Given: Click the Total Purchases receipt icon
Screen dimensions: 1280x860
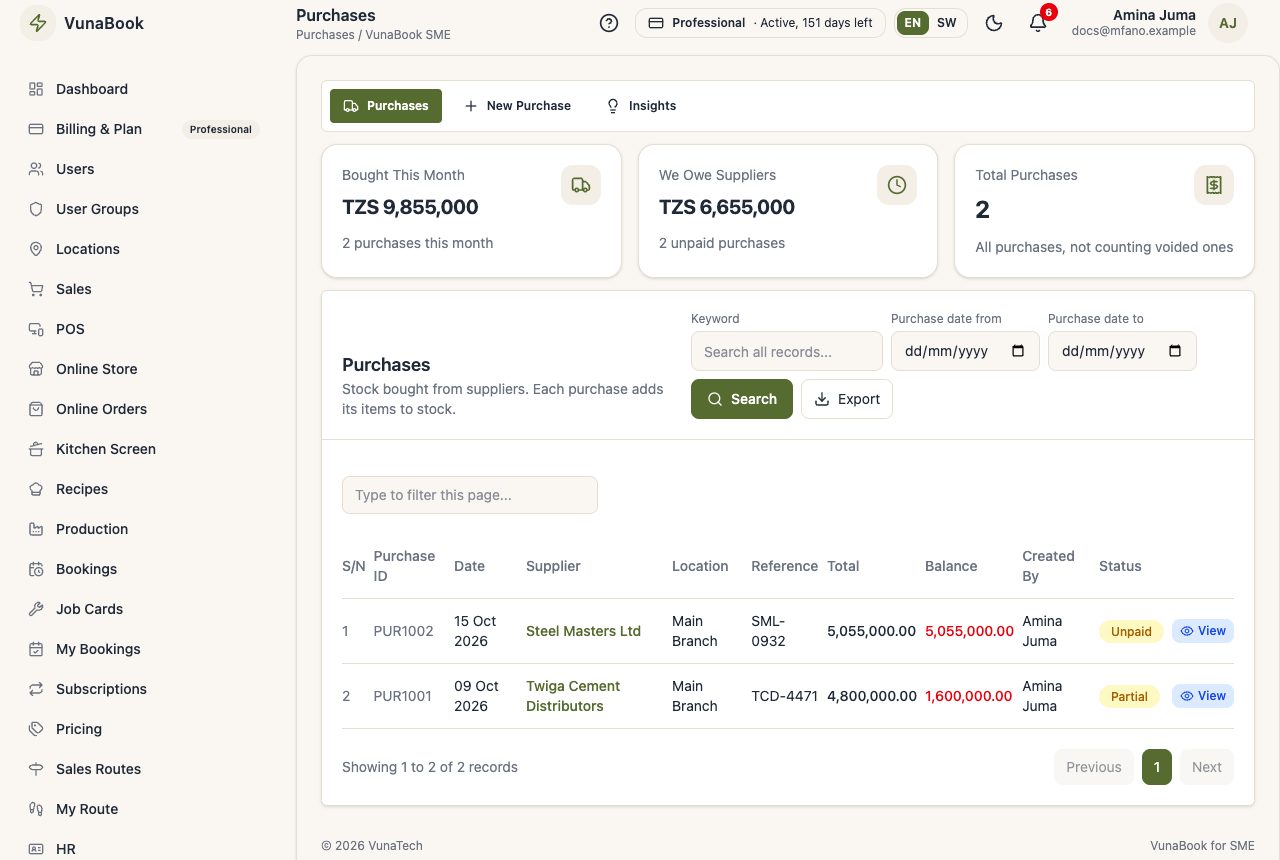Looking at the screenshot, I should pos(1214,185).
